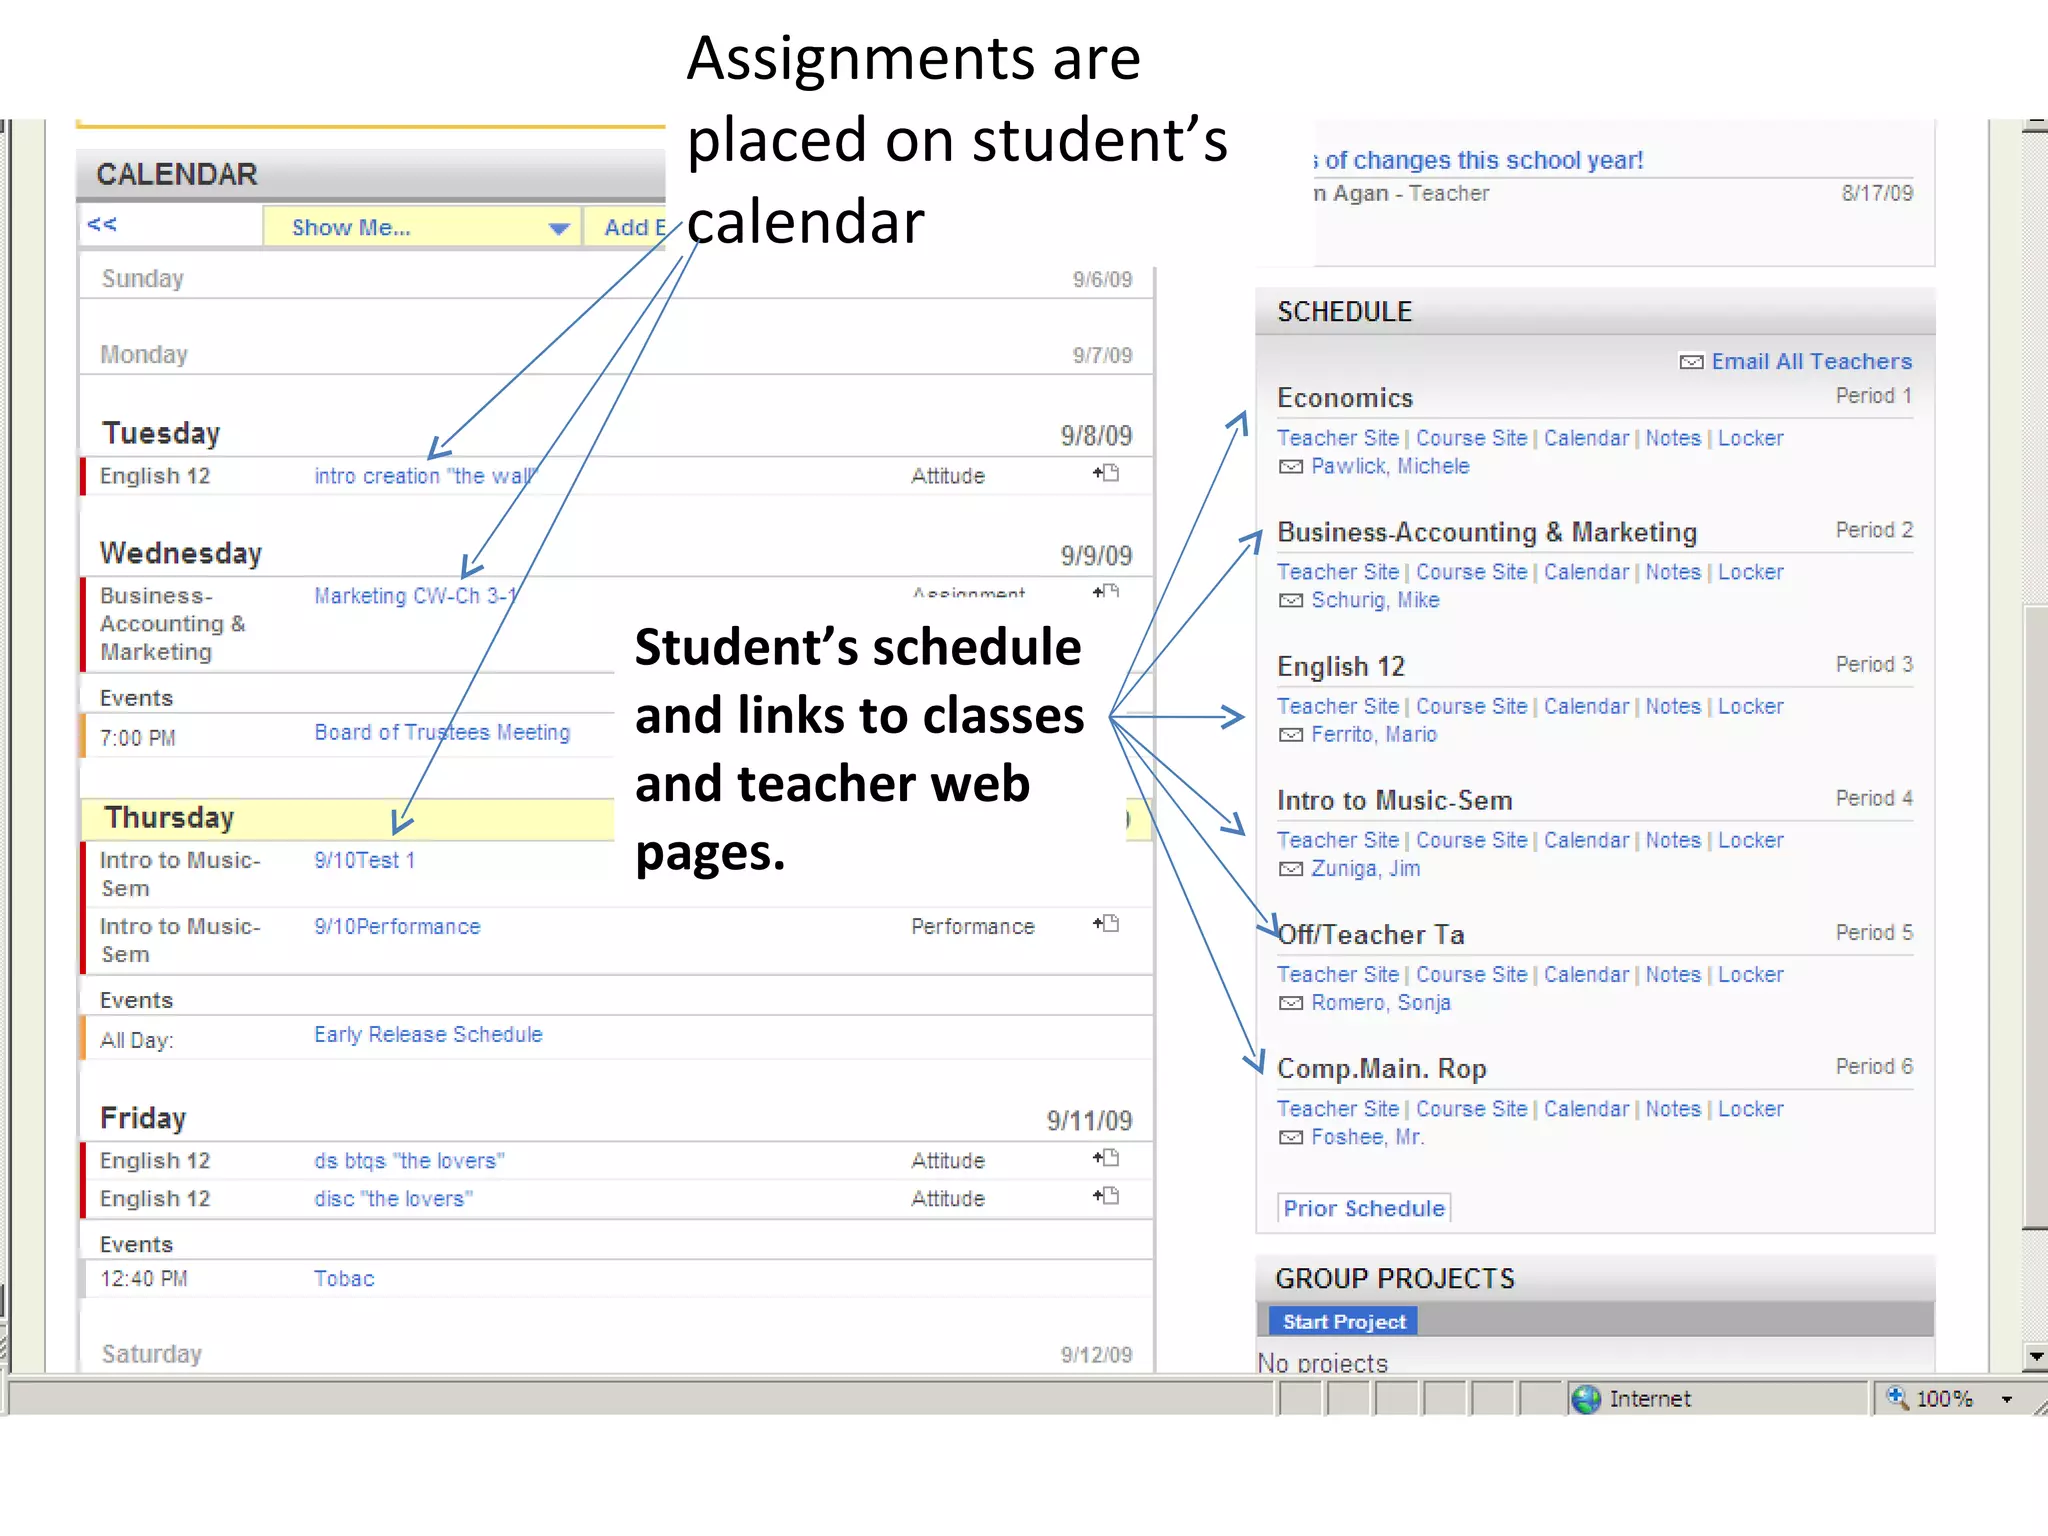Click the Email All Teachers envelope icon
The image size is (2048, 1536).
pos(1691,362)
